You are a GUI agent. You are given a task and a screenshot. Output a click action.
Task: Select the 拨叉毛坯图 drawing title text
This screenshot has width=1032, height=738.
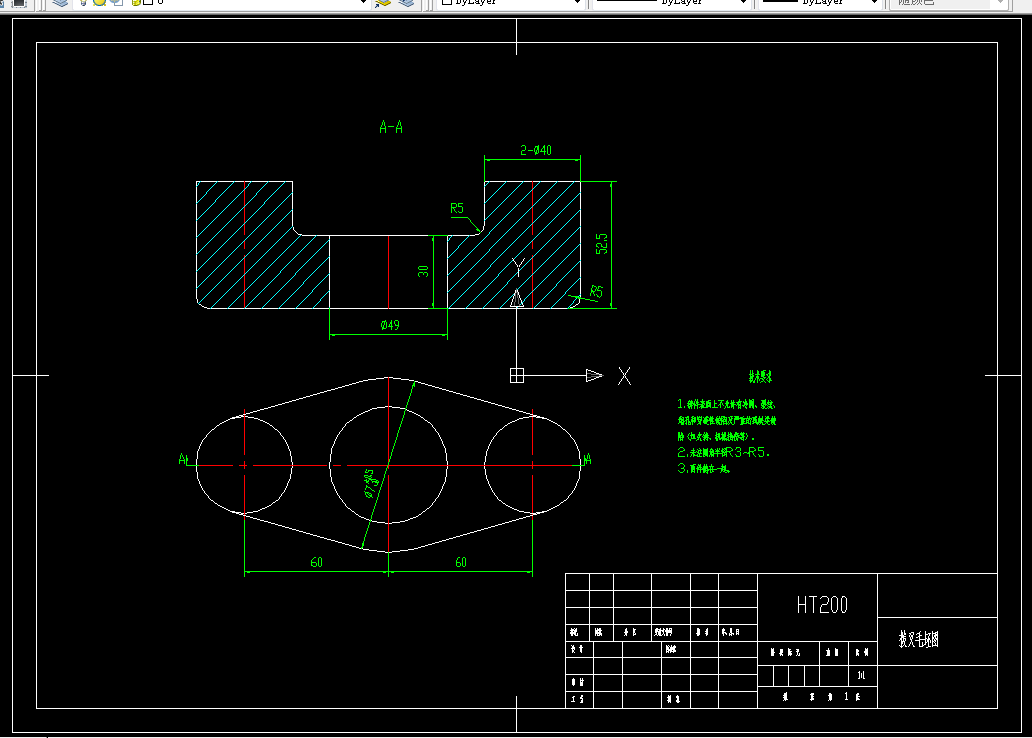(x=919, y=639)
